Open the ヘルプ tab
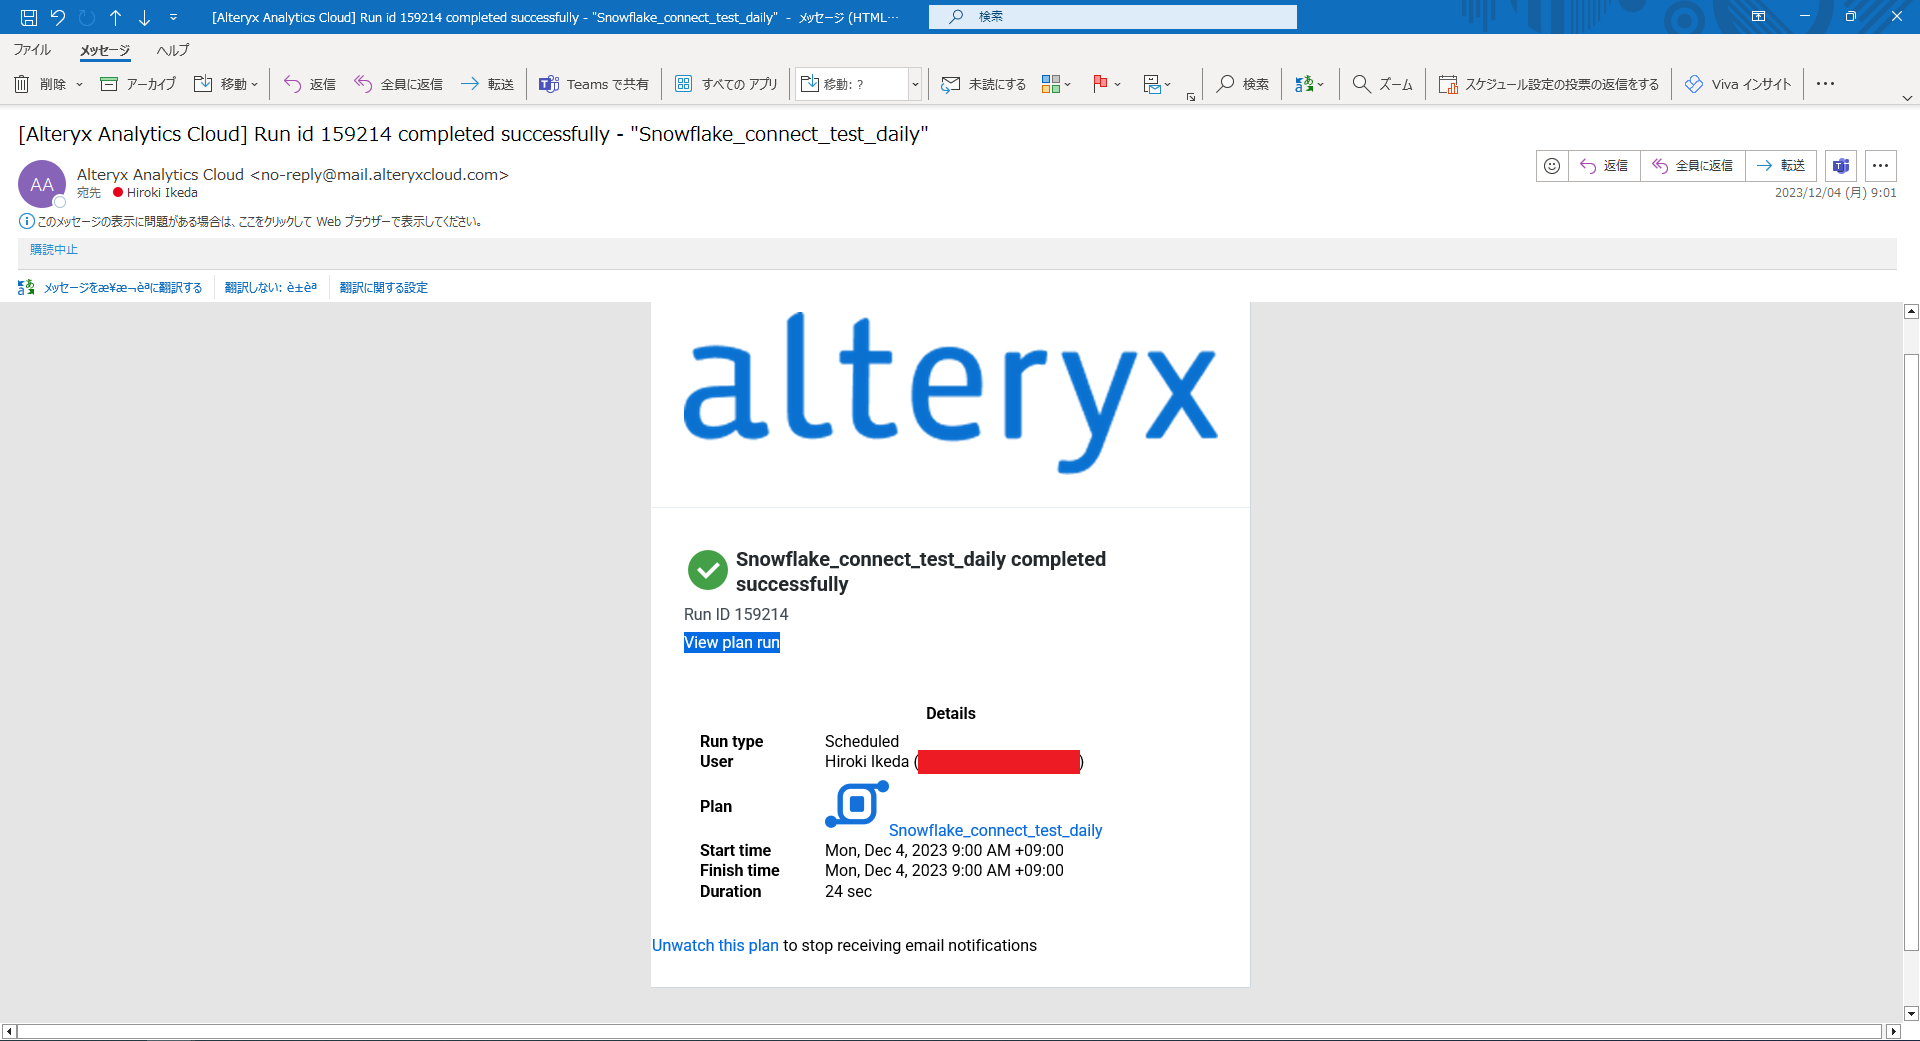The width and height of the screenshot is (1920, 1041). 172,50
